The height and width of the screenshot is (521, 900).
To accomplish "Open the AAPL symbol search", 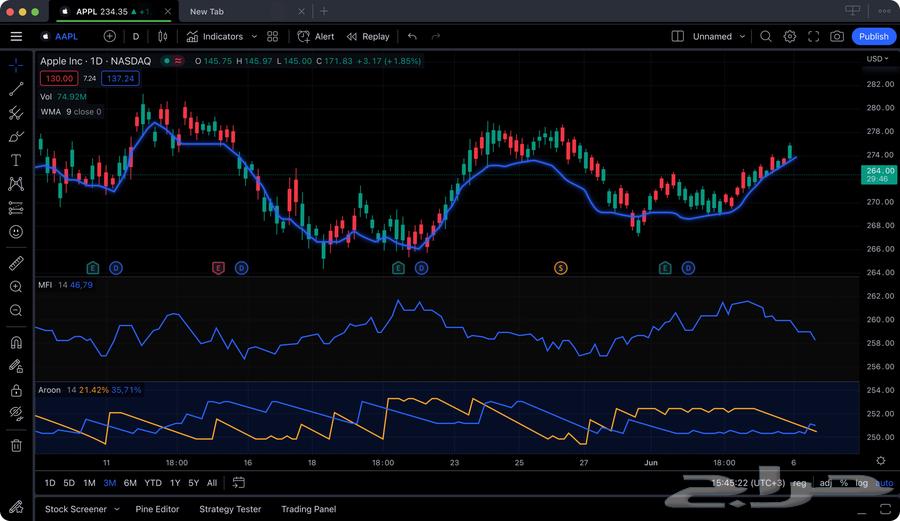I will (x=60, y=36).
